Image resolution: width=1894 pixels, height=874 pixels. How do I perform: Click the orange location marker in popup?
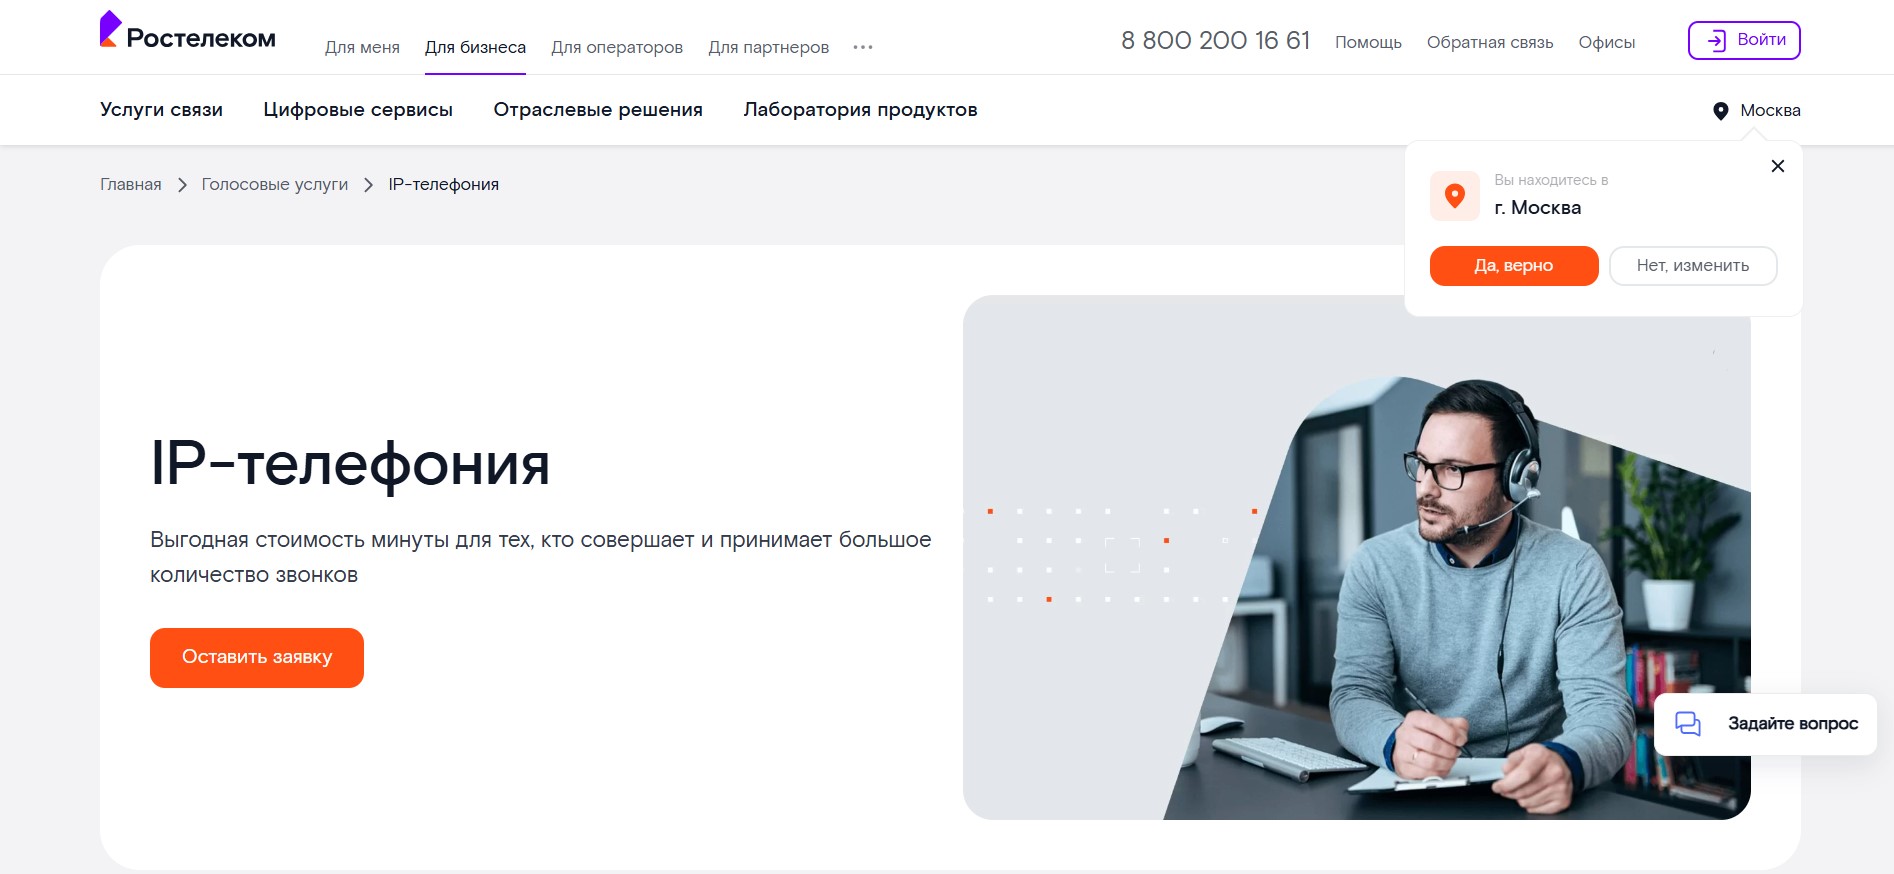click(x=1454, y=196)
